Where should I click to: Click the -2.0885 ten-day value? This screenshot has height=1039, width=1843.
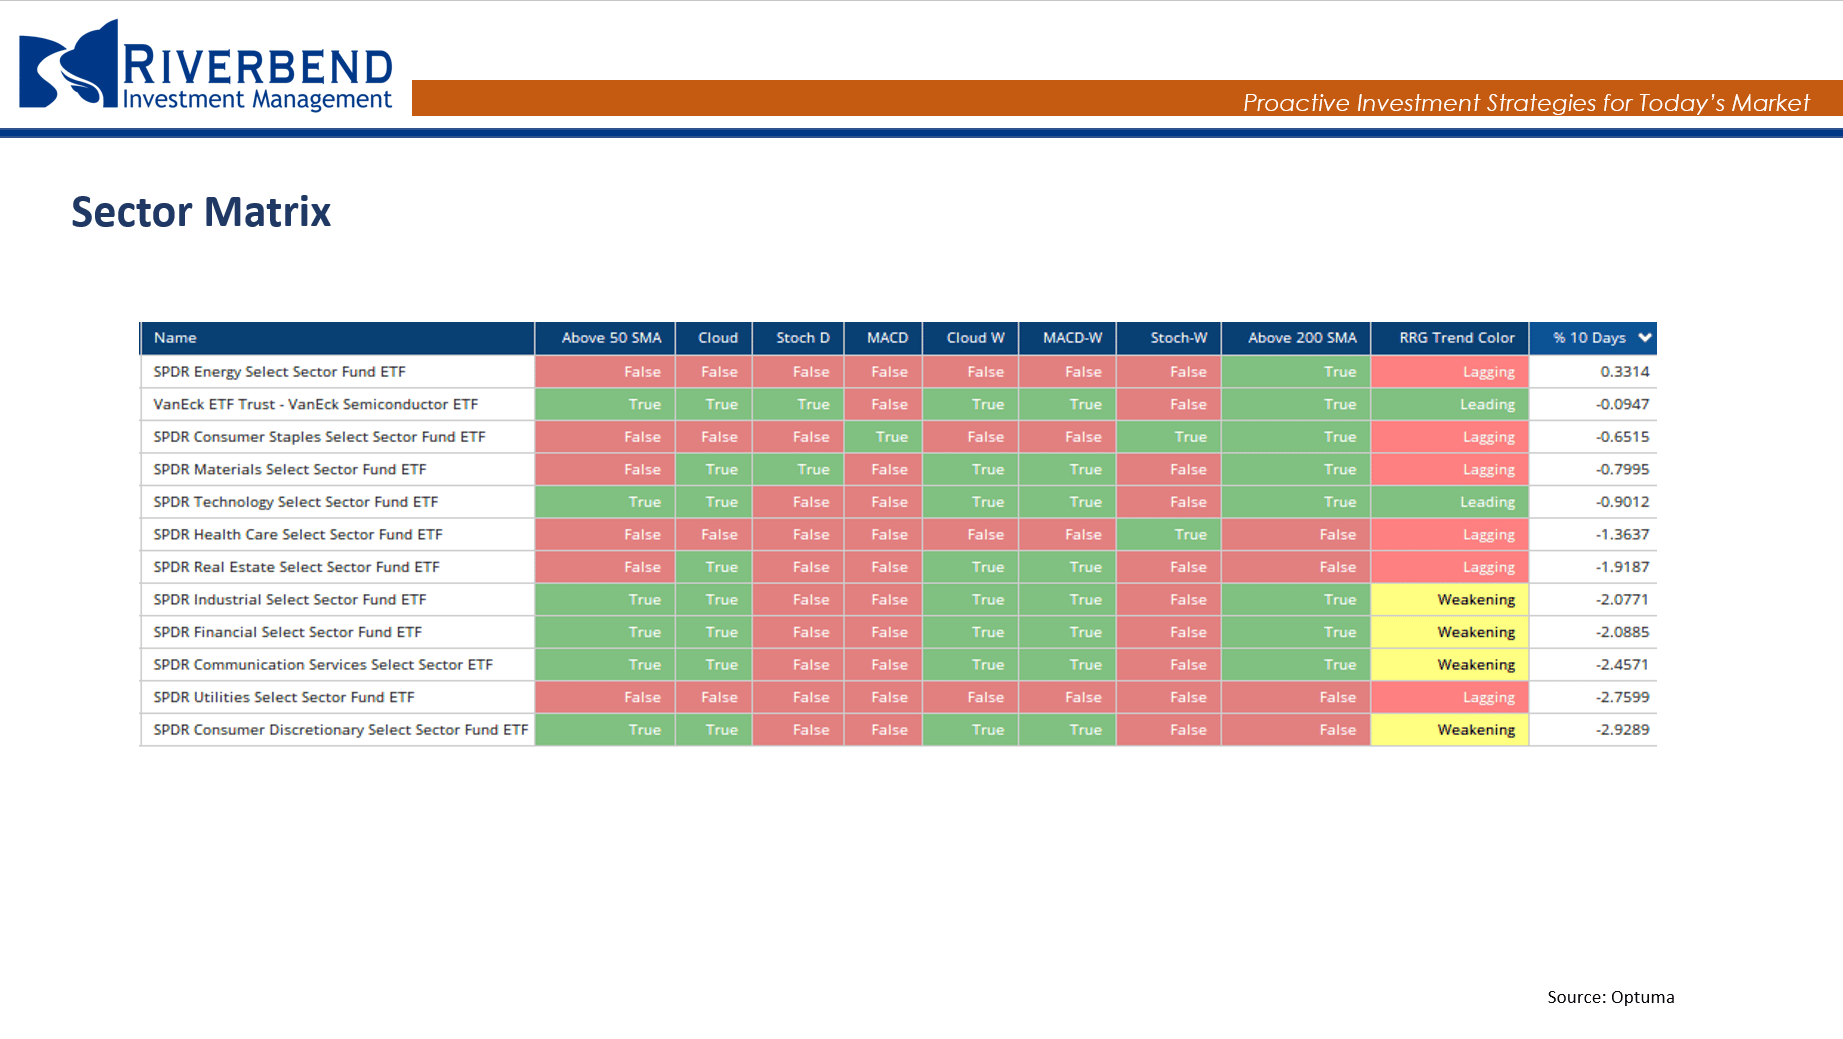[x=1593, y=632]
